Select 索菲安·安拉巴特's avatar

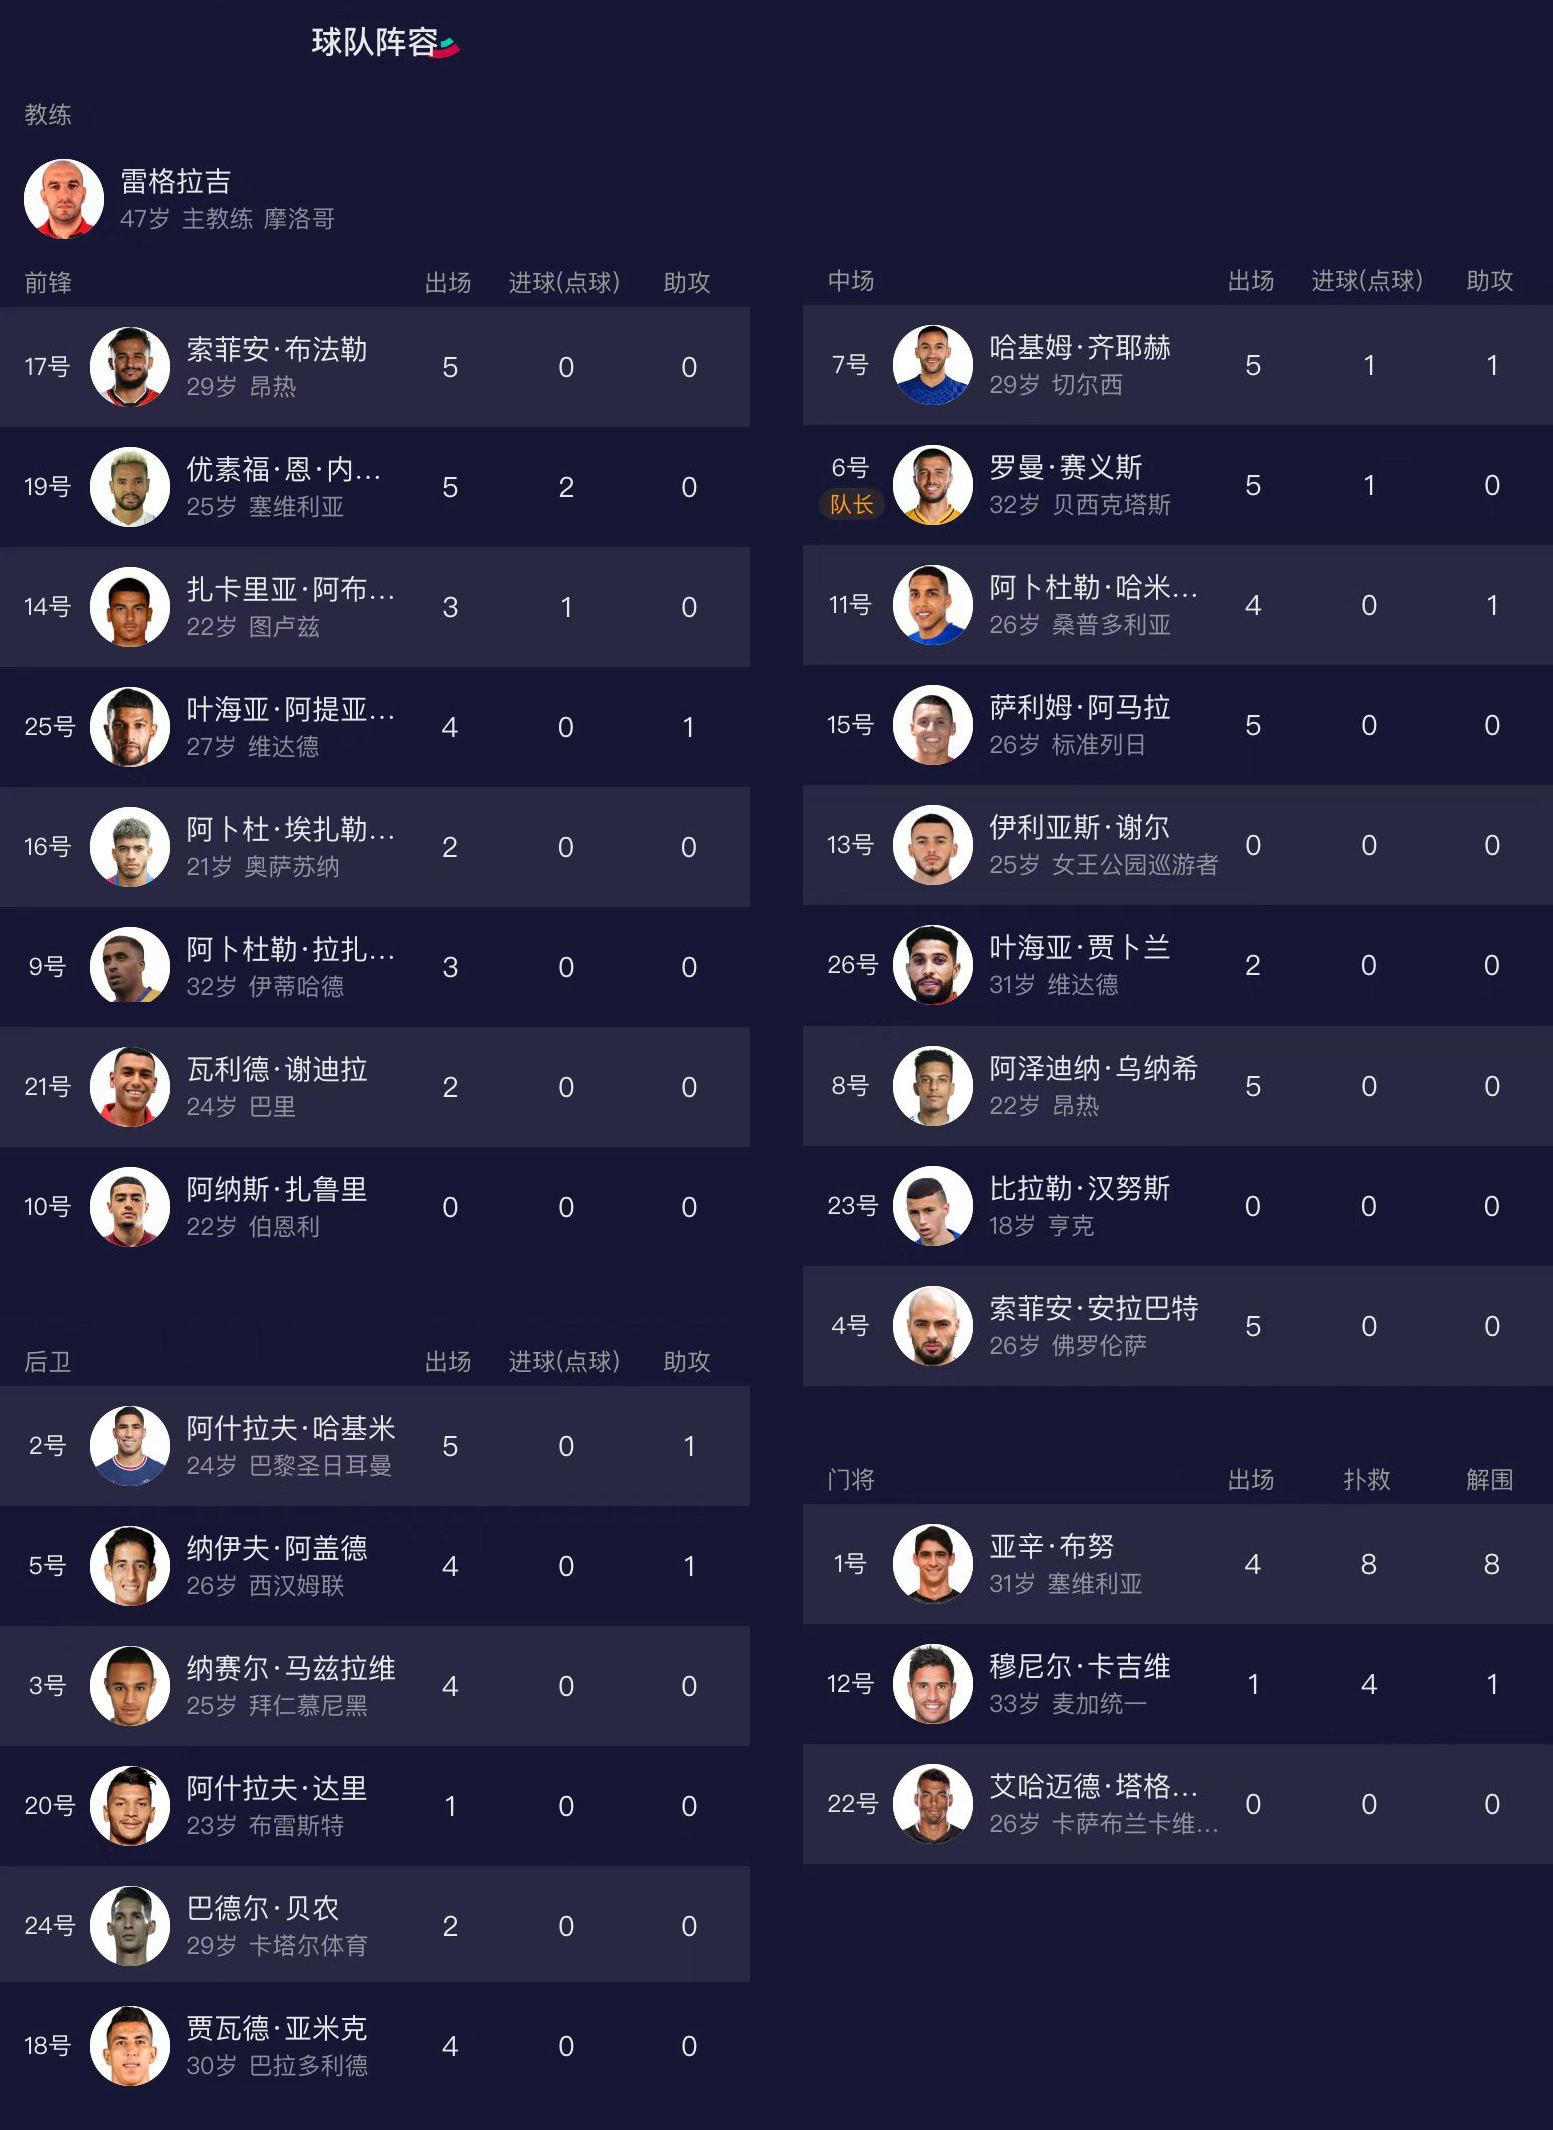[932, 1325]
